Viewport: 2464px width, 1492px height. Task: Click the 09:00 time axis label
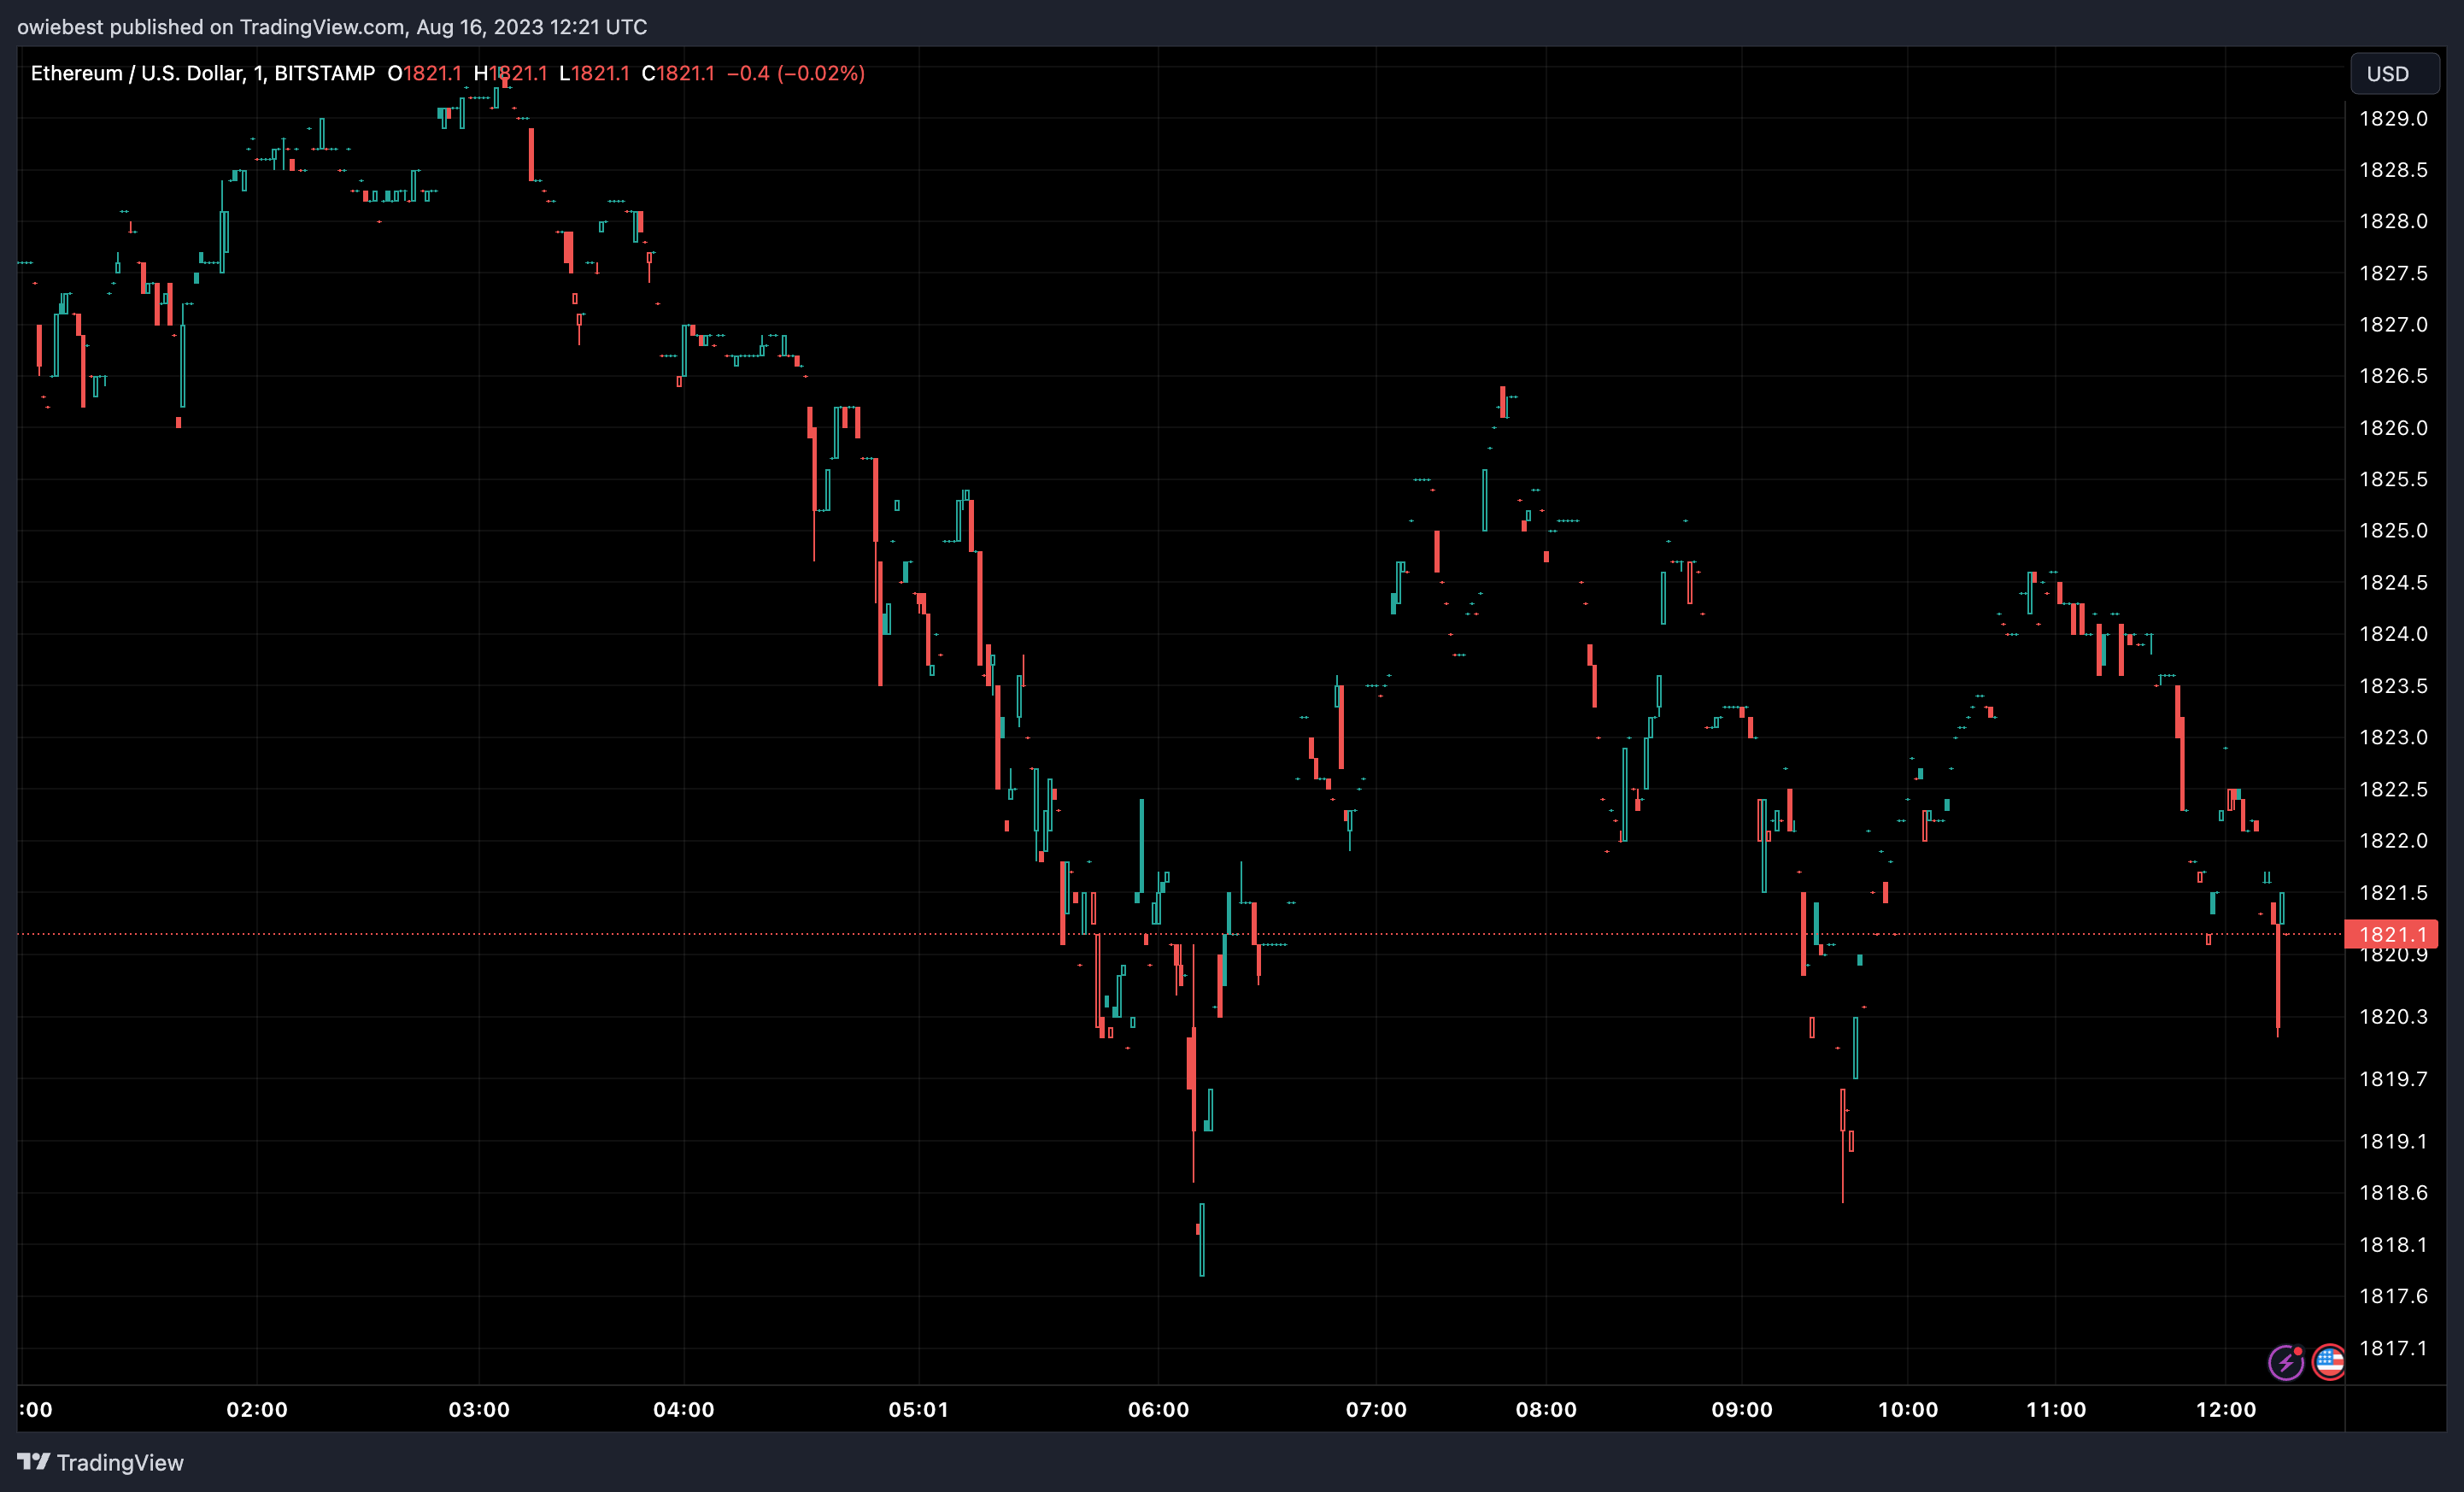tap(1742, 1409)
